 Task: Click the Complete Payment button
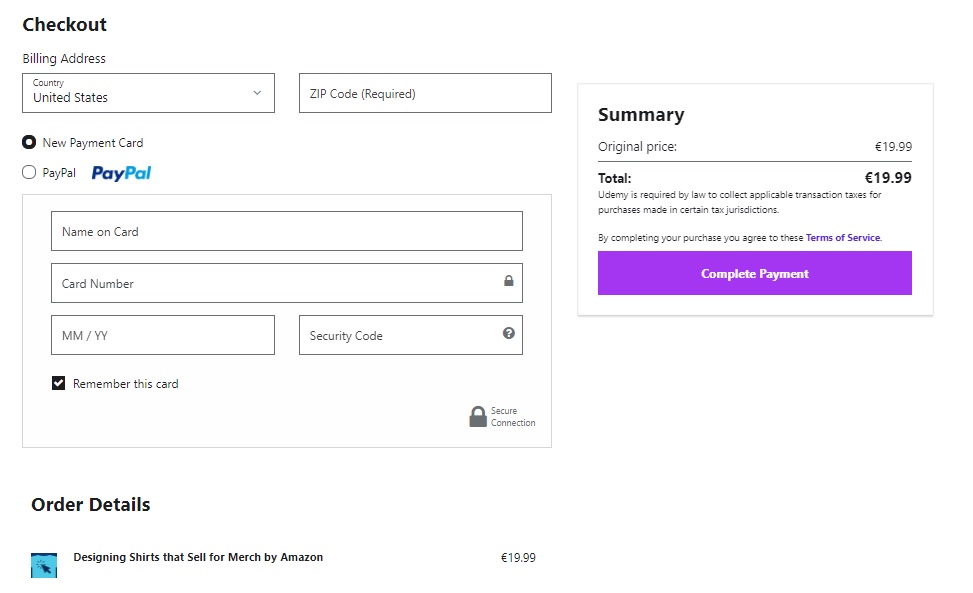[x=754, y=273]
